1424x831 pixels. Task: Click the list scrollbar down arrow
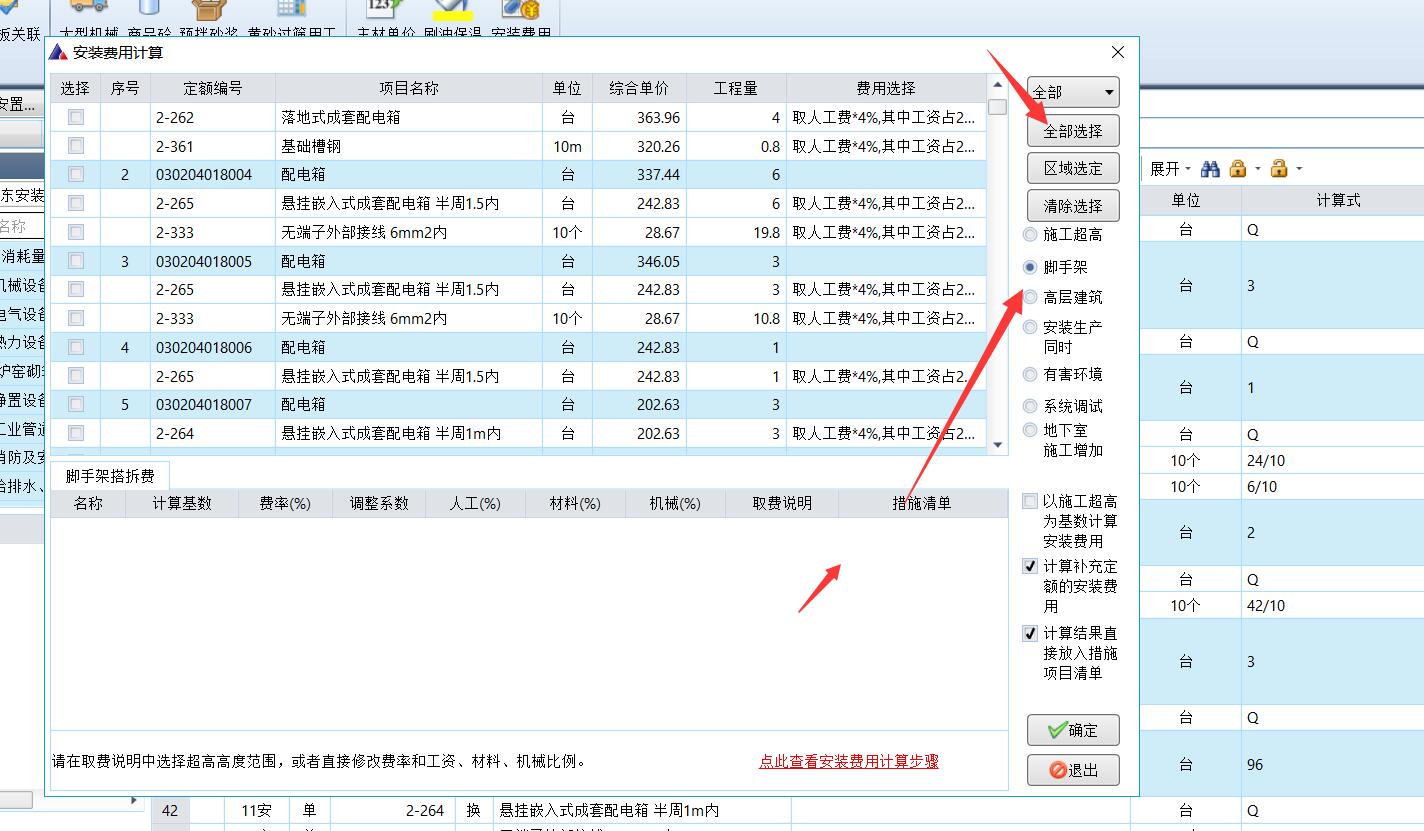point(997,444)
